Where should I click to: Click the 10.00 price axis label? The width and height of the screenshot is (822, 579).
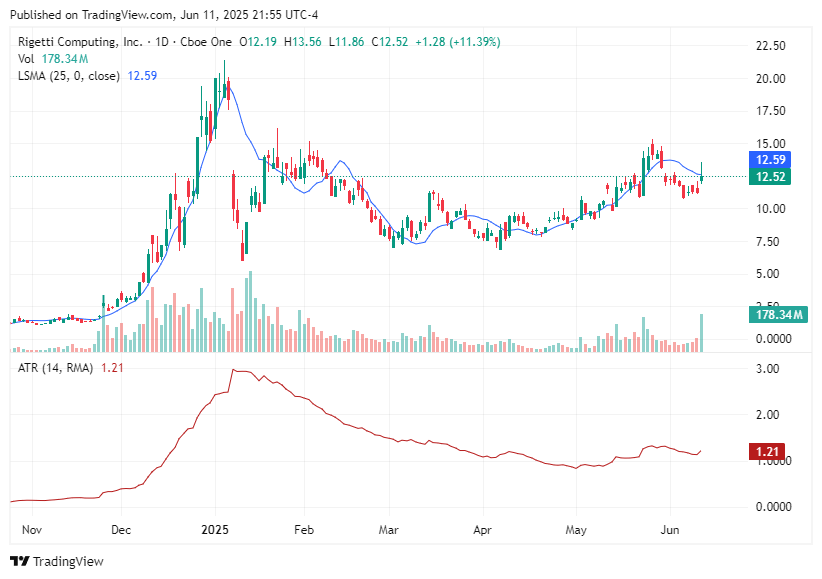coord(771,209)
